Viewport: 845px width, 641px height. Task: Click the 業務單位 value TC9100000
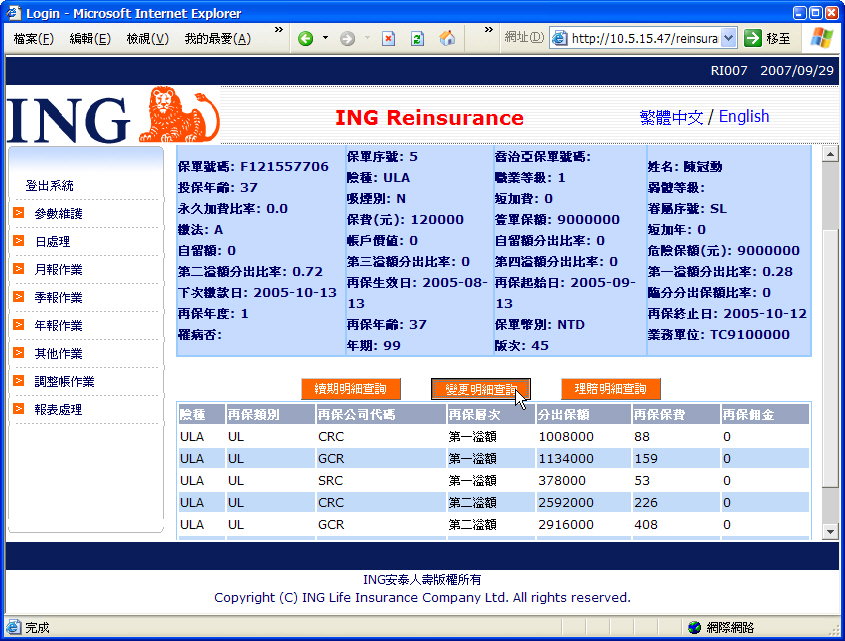[x=750, y=335]
